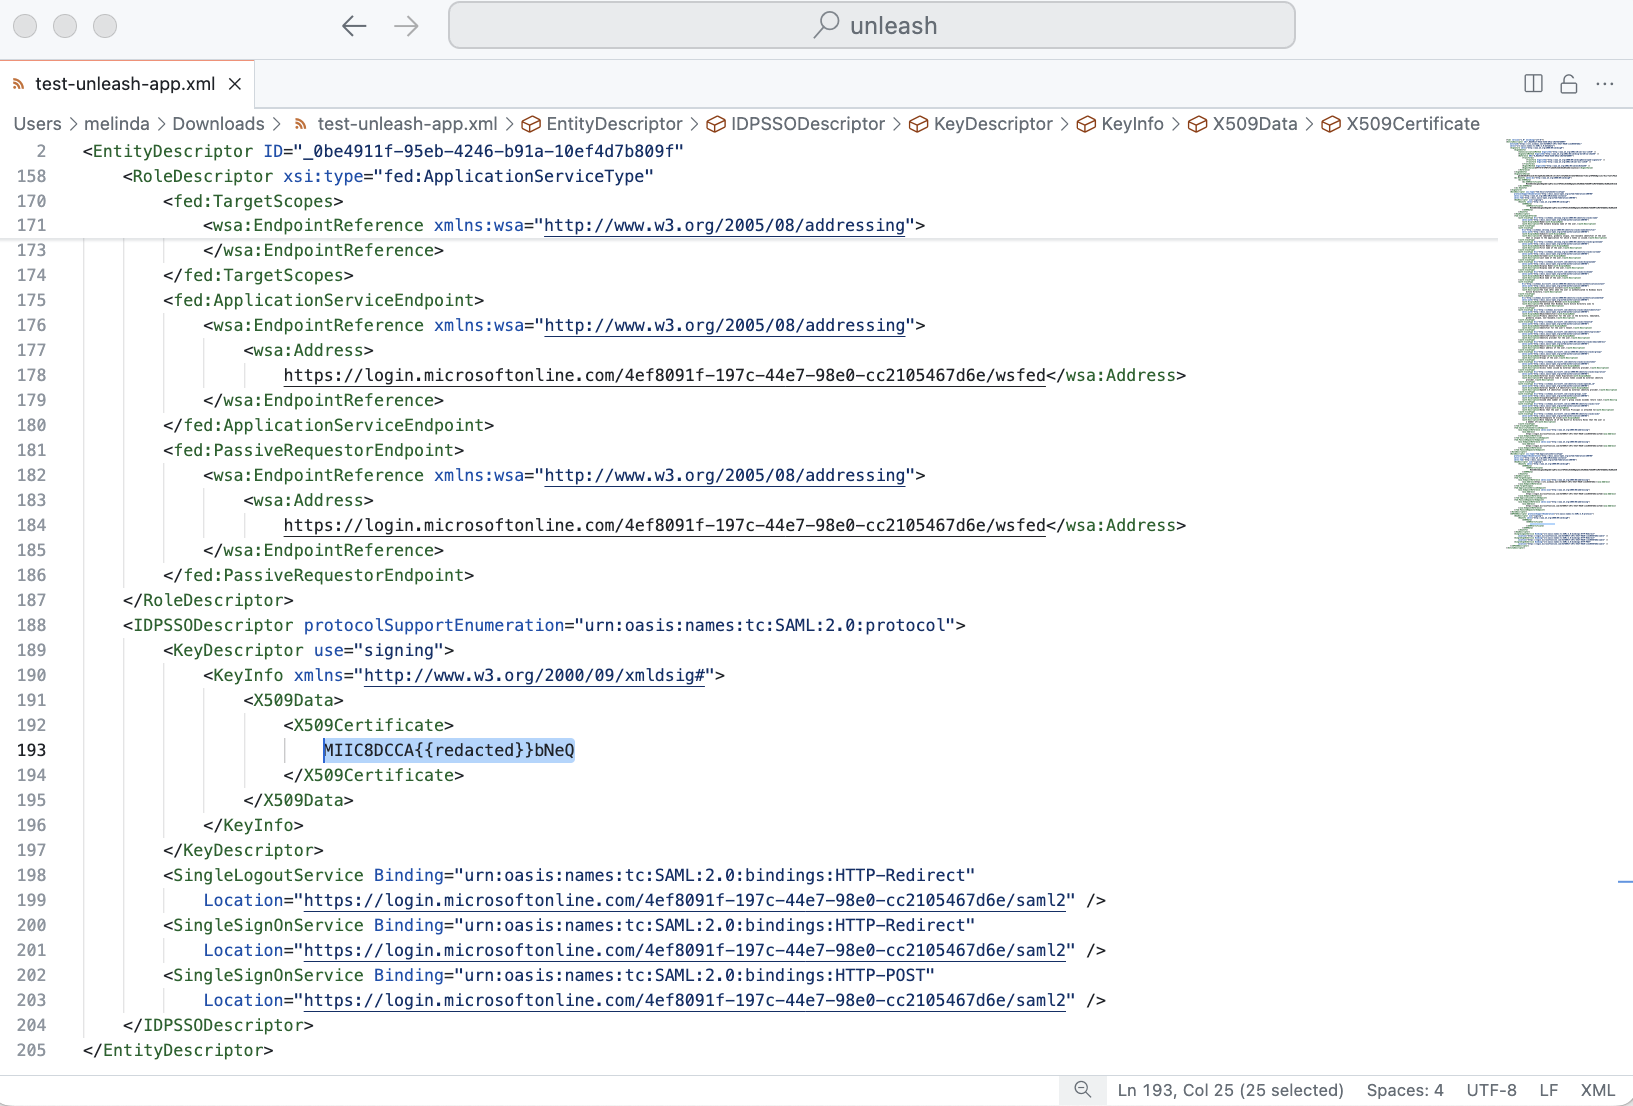
Task: Click the Ln 193, Col 25 indicator
Action: point(1230,1090)
